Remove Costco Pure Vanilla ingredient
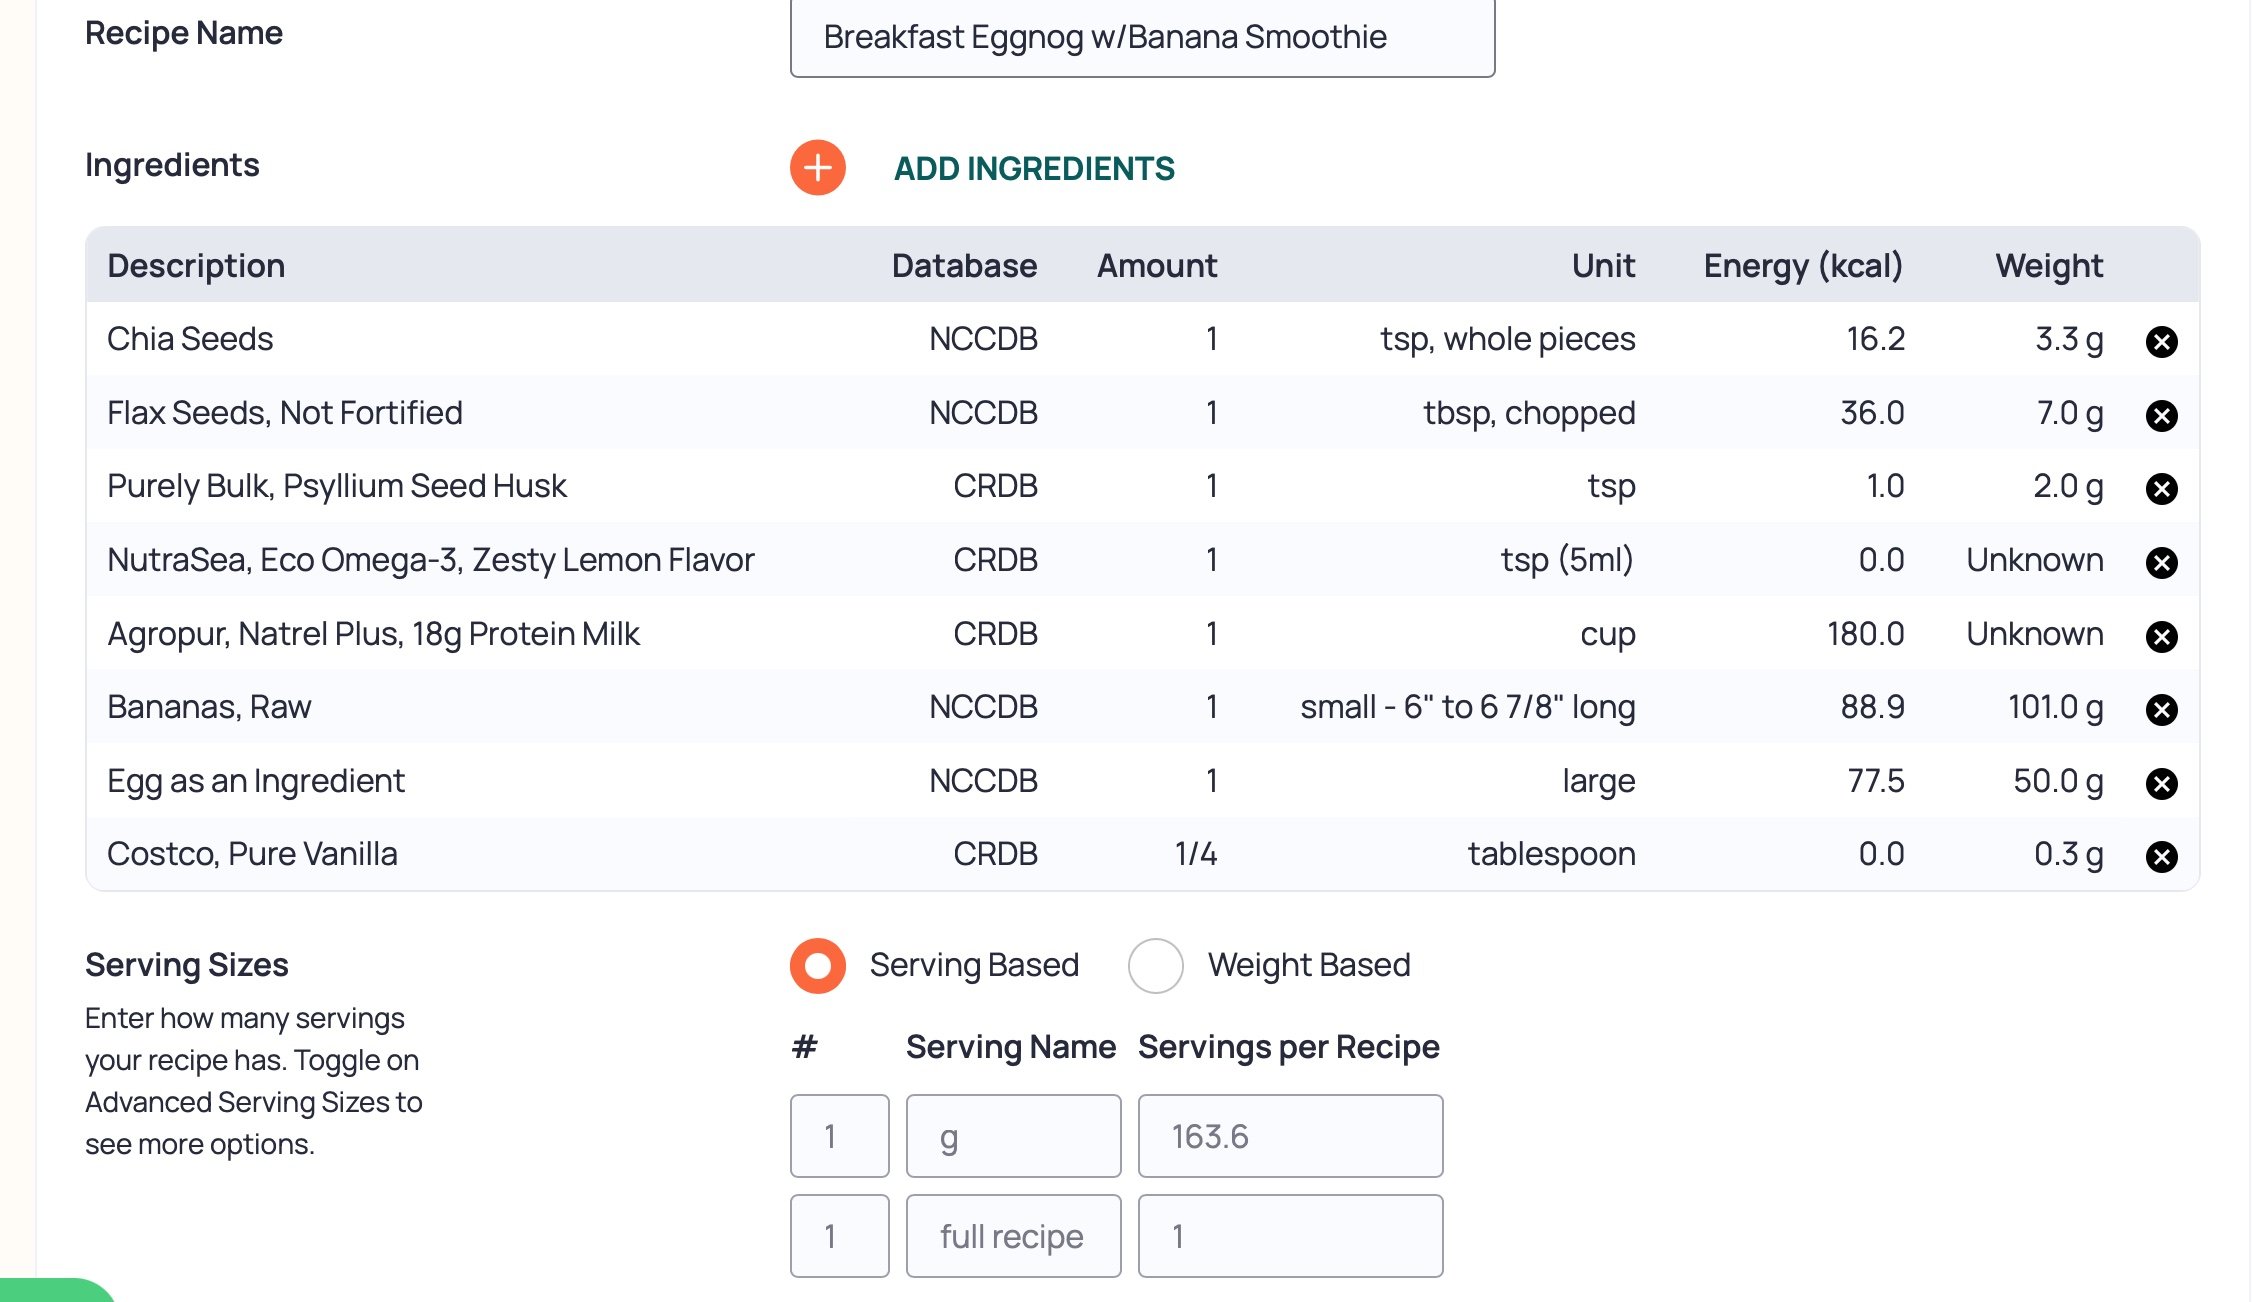 point(2161,857)
